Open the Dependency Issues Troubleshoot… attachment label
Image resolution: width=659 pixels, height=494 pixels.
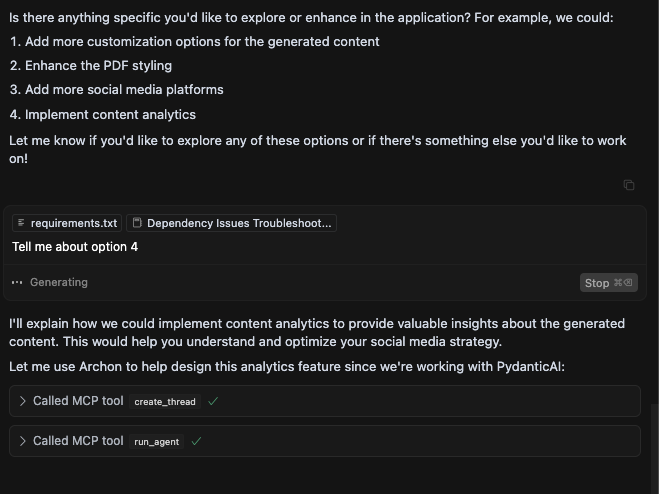(239, 223)
